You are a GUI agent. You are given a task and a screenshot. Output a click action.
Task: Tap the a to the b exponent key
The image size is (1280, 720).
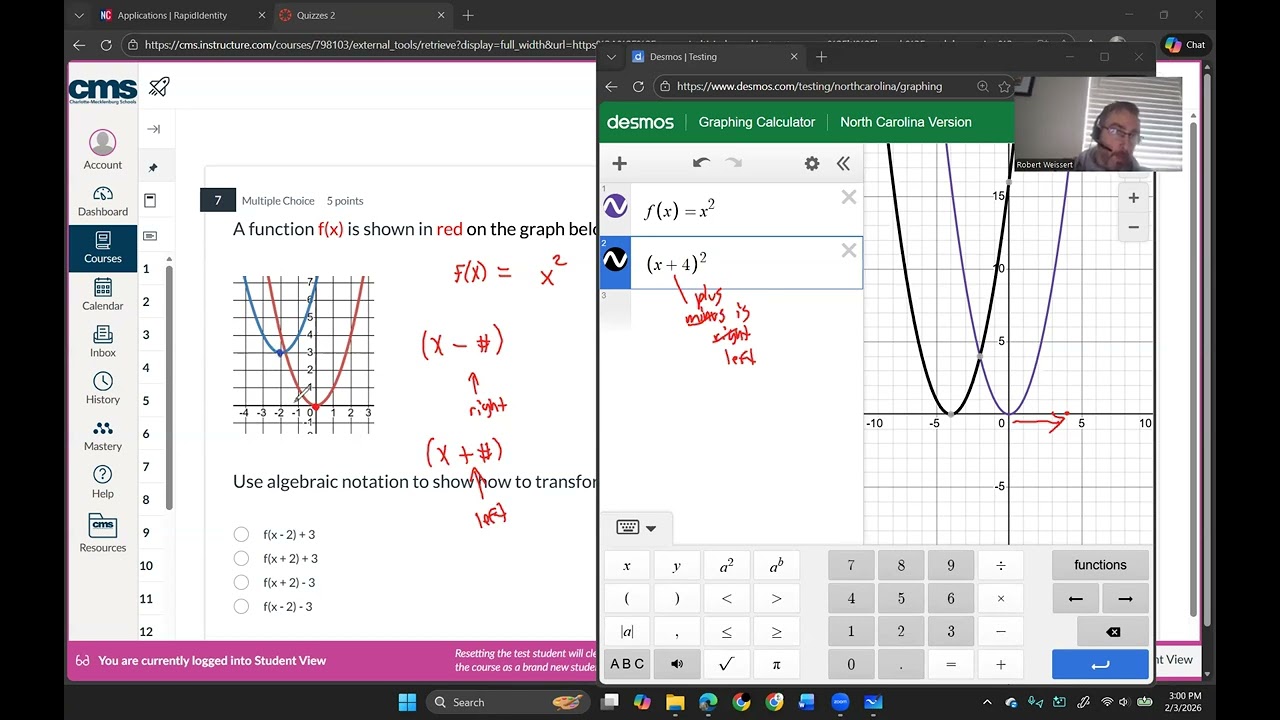click(777, 566)
